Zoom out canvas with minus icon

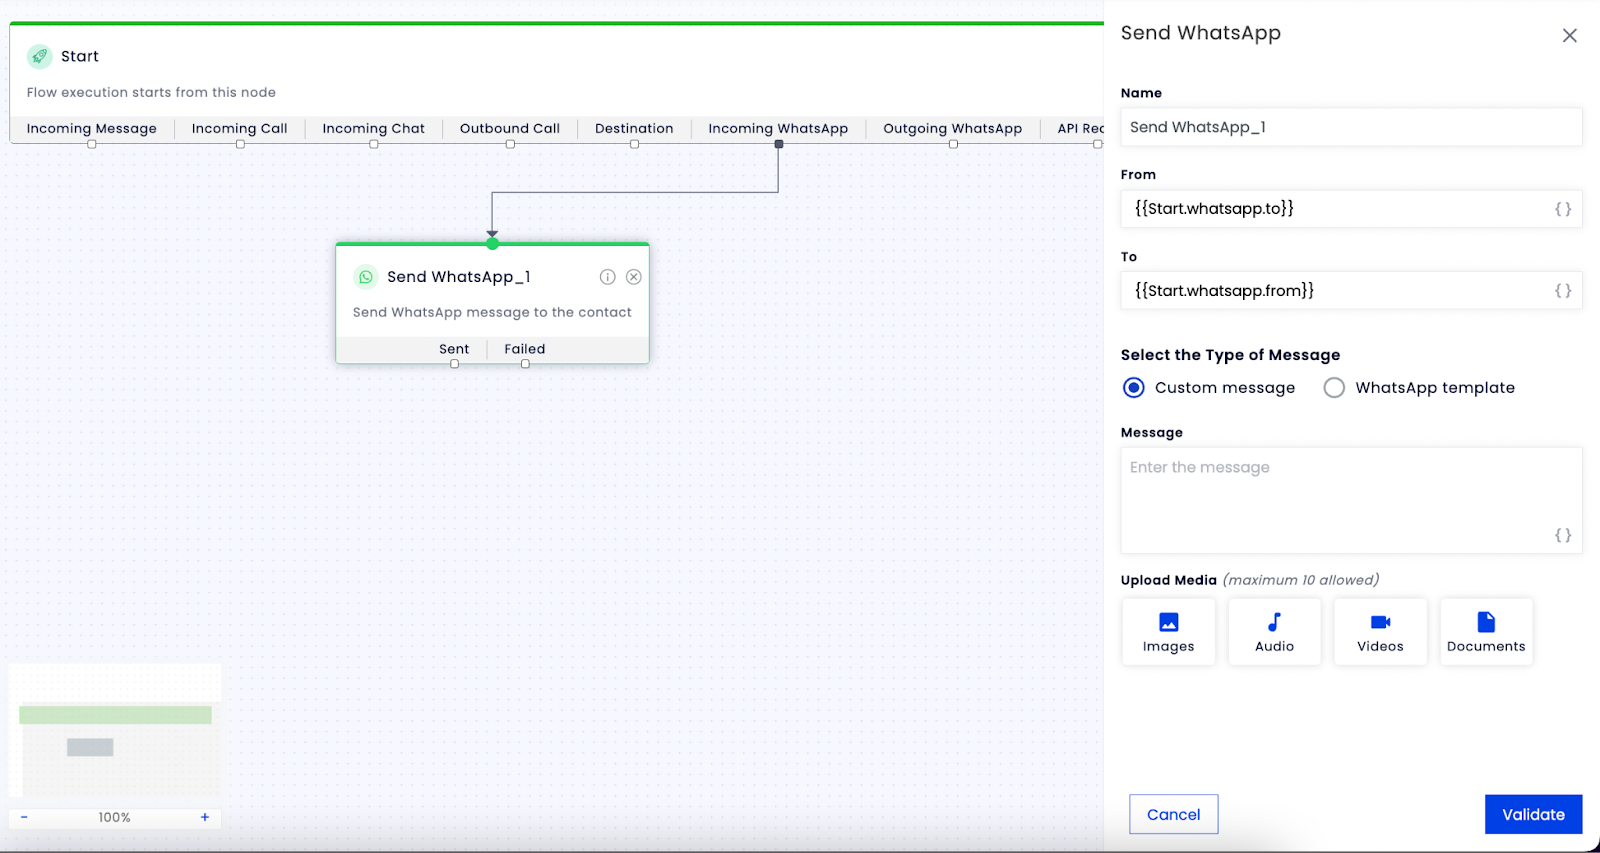click(x=24, y=817)
